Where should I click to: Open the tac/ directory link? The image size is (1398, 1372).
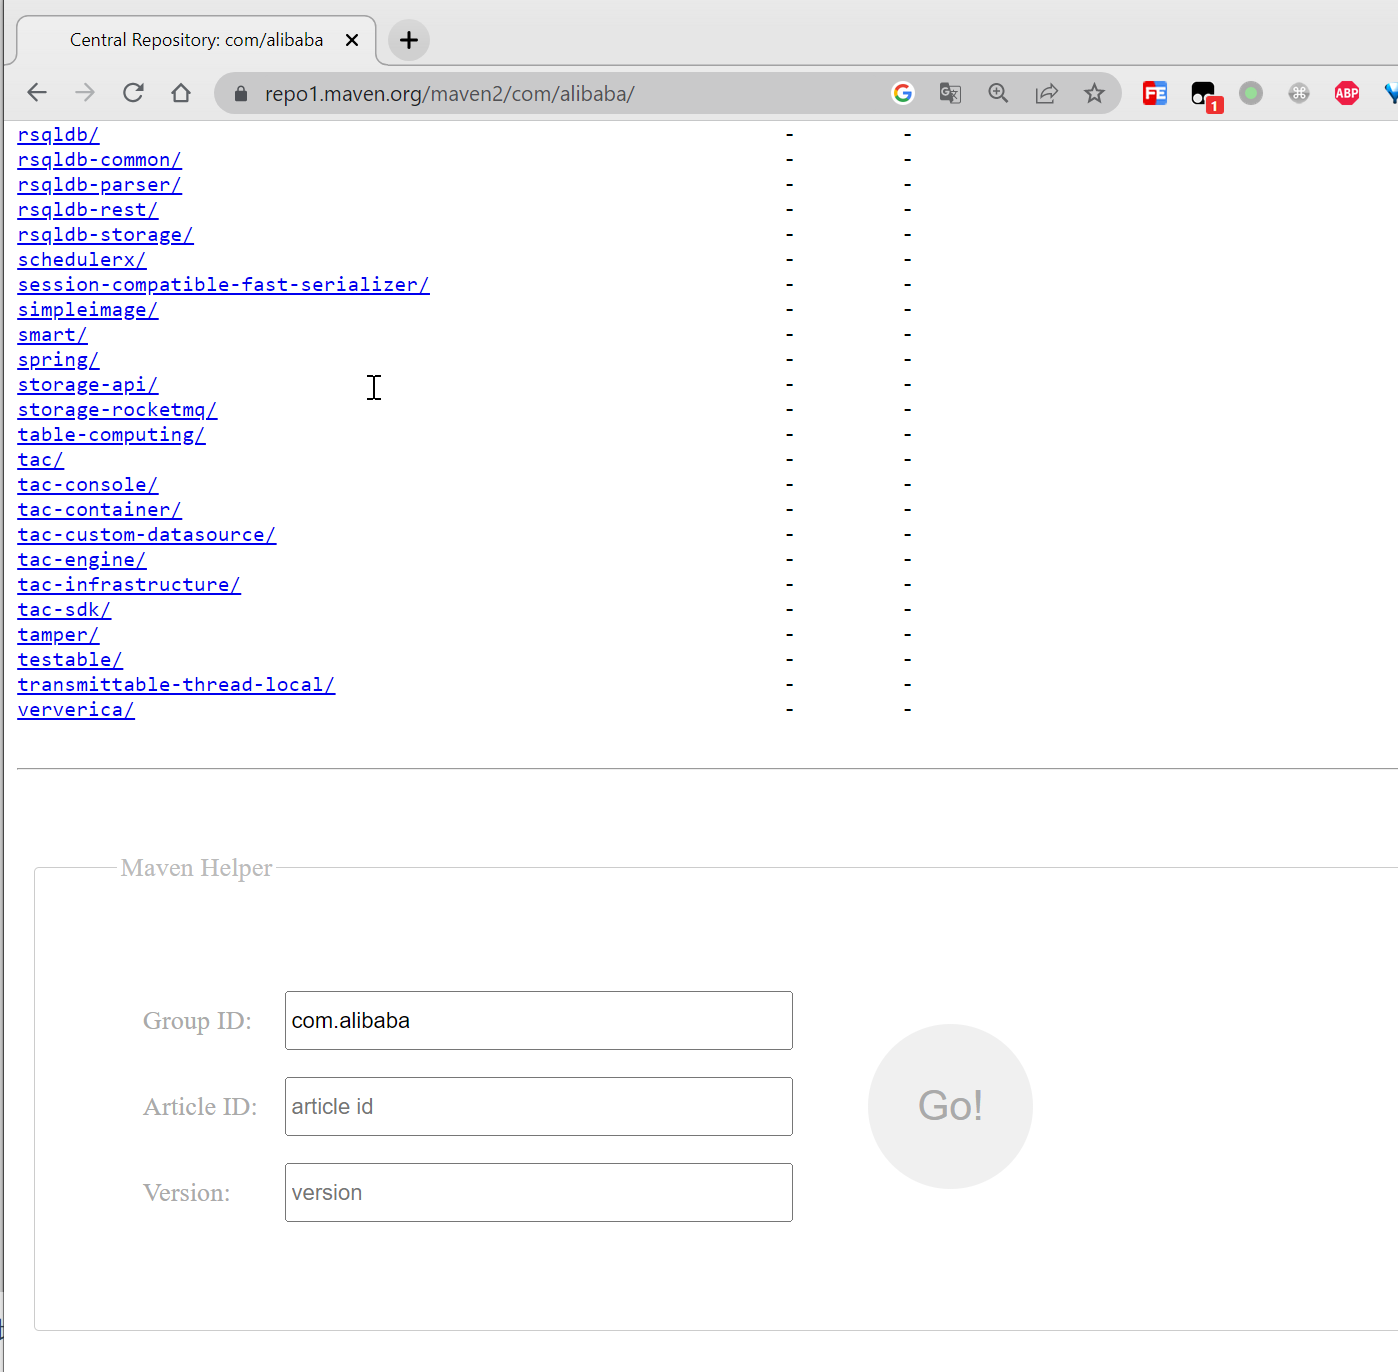[x=40, y=460]
